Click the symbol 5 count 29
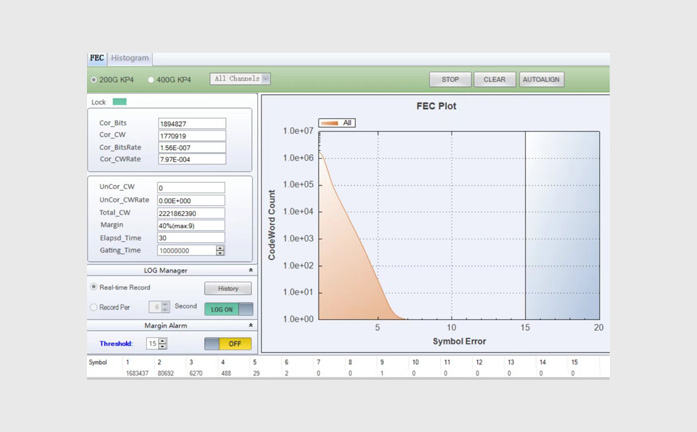The height and width of the screenshot is (432, 697). [x=256, y=373]
